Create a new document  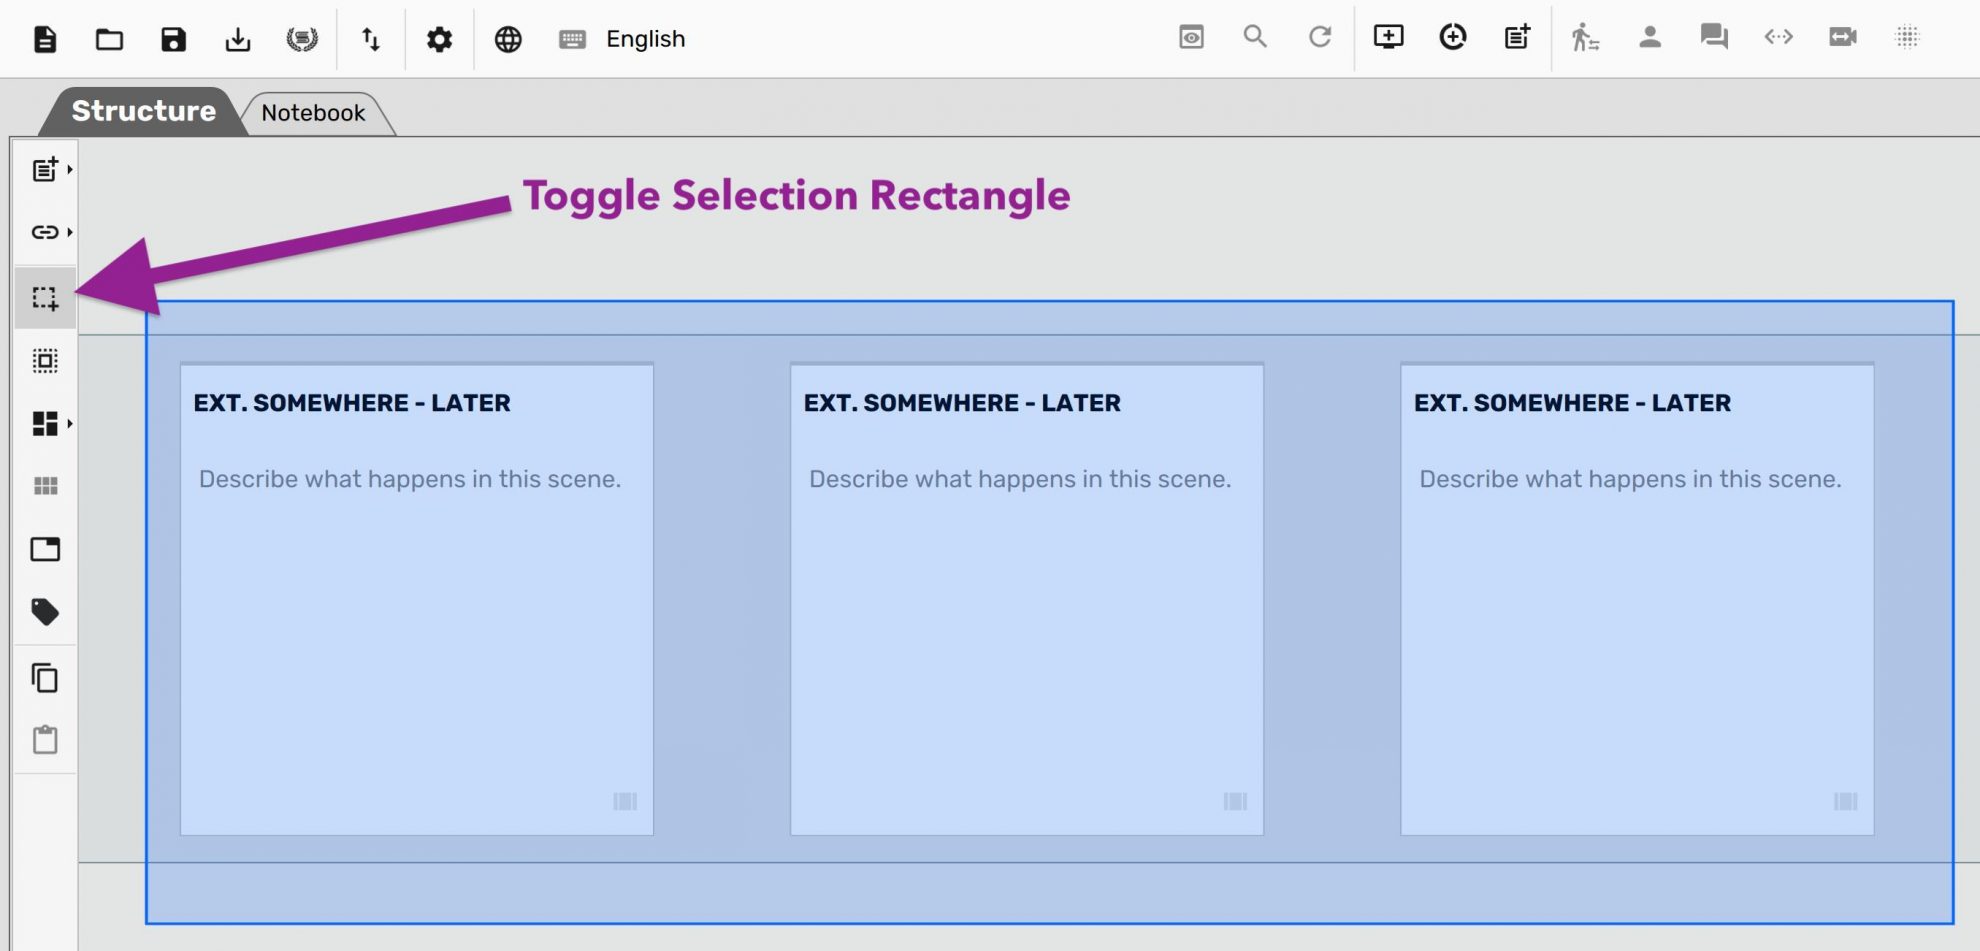point(44,38)
